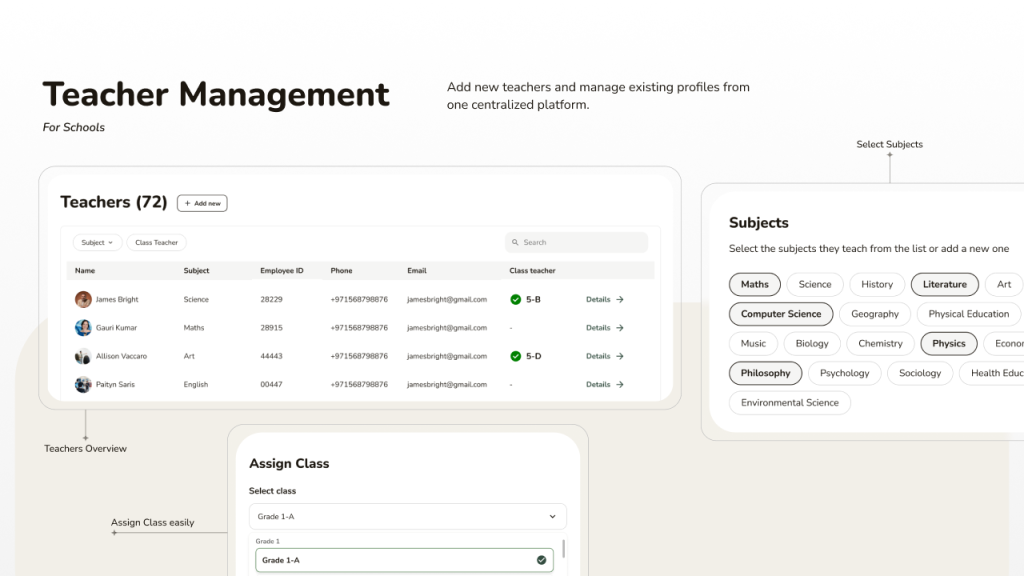
Task: Click checkmark icon on Grade 1-A option
Action: point(541,560)
